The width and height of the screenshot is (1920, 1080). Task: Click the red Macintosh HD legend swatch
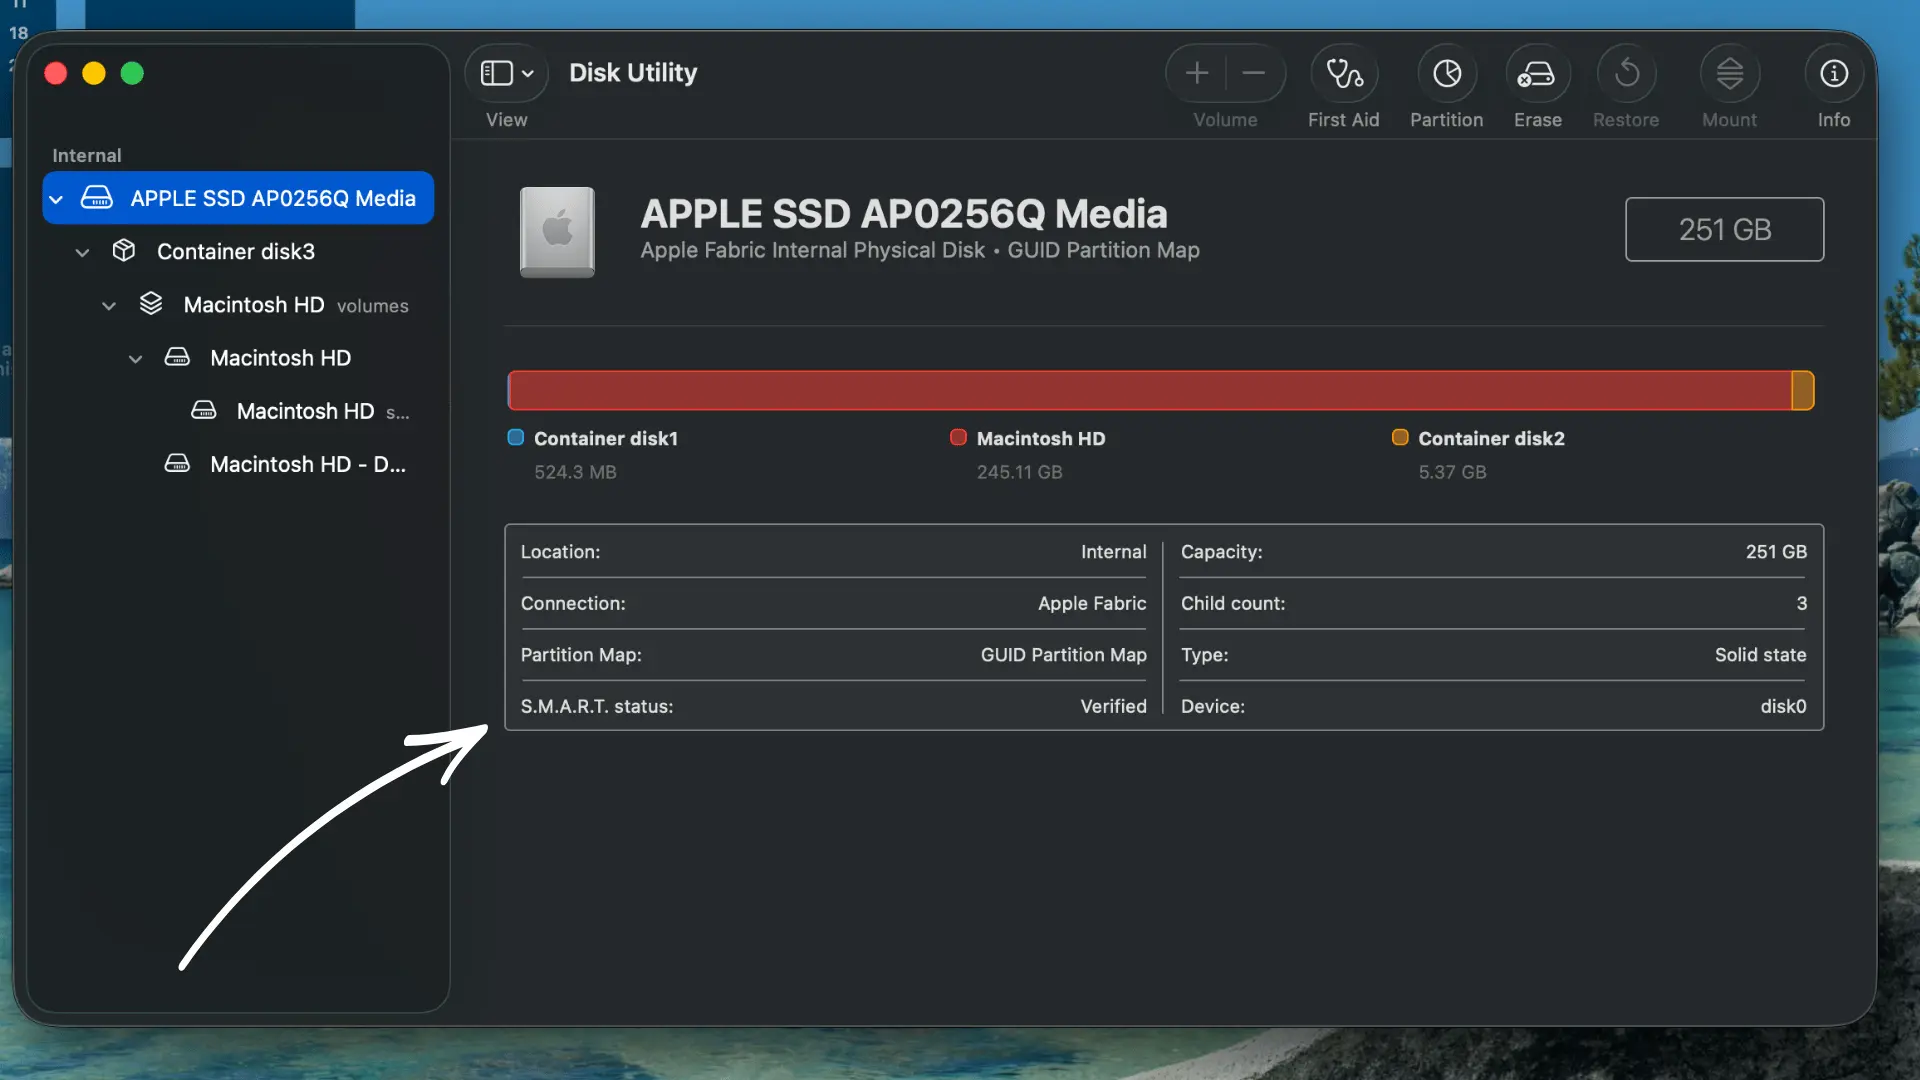point(958,437)
